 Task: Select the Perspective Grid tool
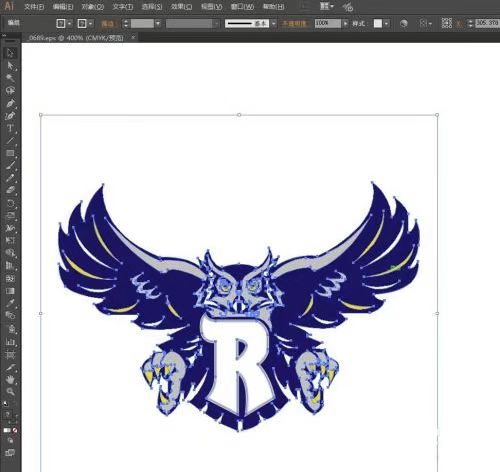coord(10,266)
